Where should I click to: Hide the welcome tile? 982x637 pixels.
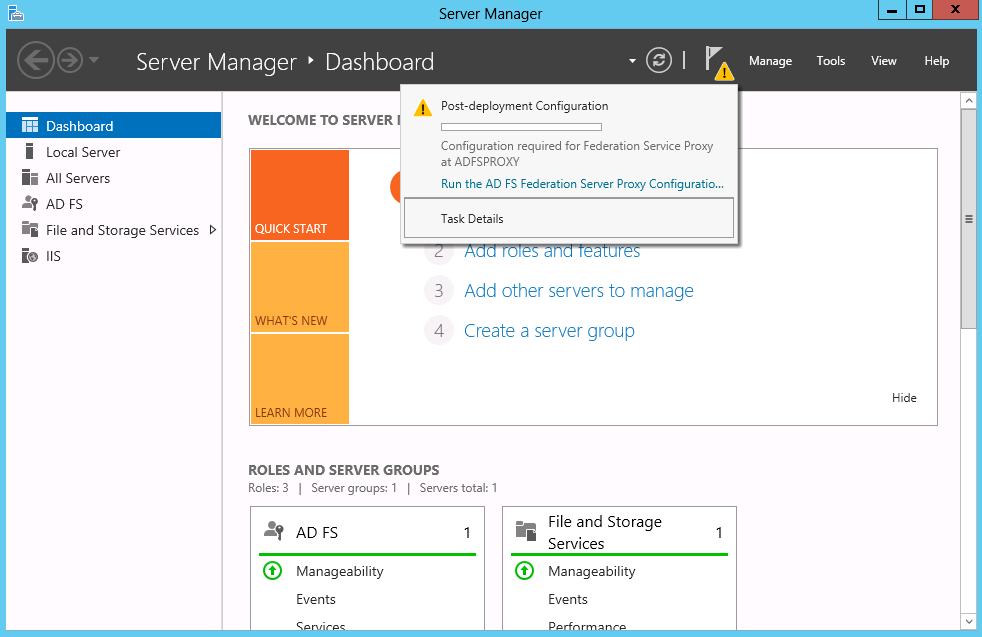(904, 398)
